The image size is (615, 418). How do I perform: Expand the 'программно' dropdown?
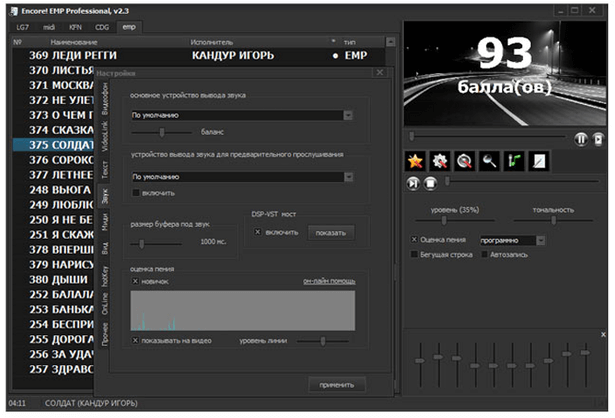click(x=540, y=240)
